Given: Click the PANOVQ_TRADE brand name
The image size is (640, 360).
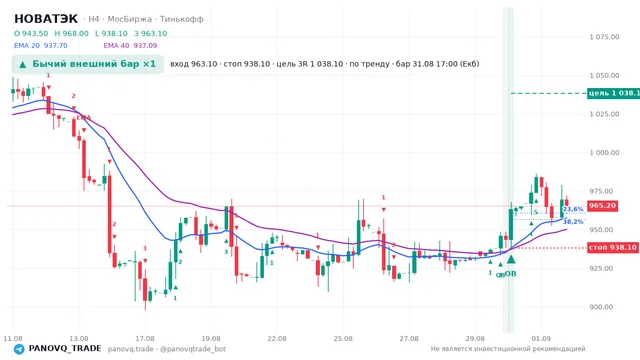Looking at the screenshot, I should tap(65, 349).
